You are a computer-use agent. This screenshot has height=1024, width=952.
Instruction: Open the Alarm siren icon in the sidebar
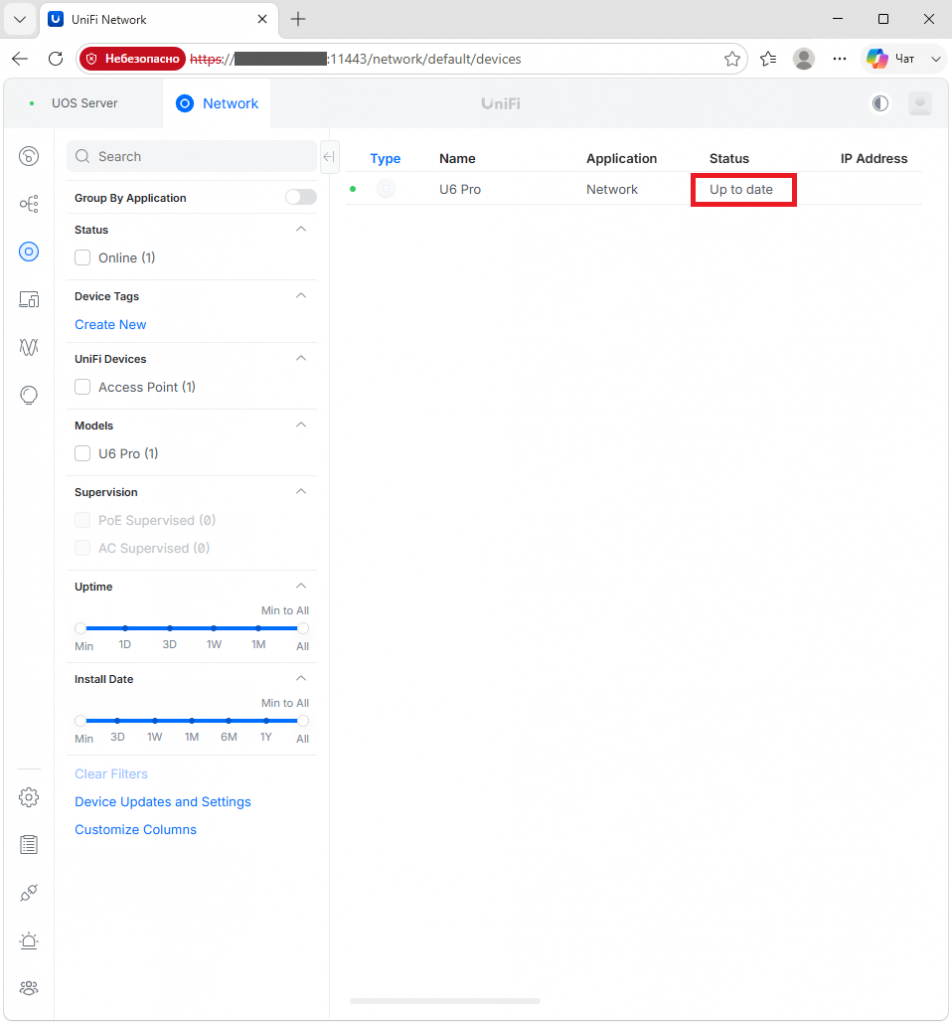(x=29, y=940)
